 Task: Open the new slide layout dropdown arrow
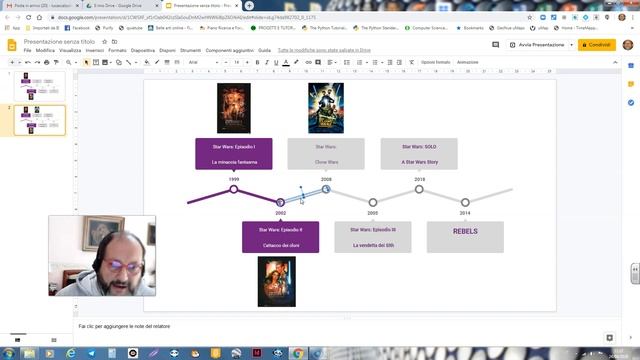click(19, 62)
